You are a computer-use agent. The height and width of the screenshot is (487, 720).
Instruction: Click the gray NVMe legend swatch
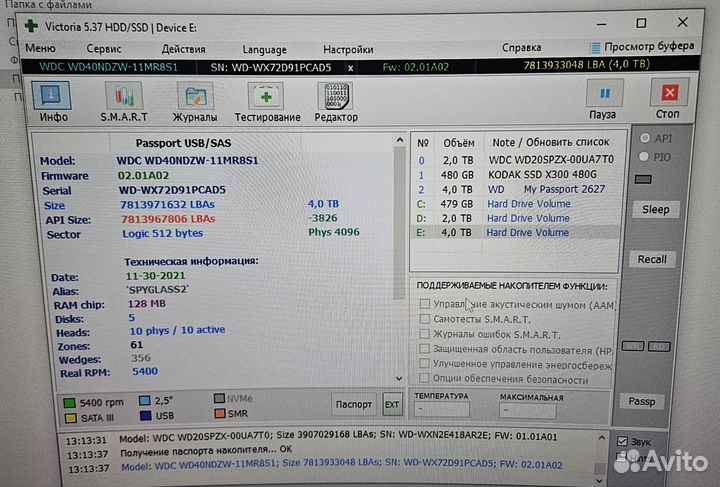[219, 398]
